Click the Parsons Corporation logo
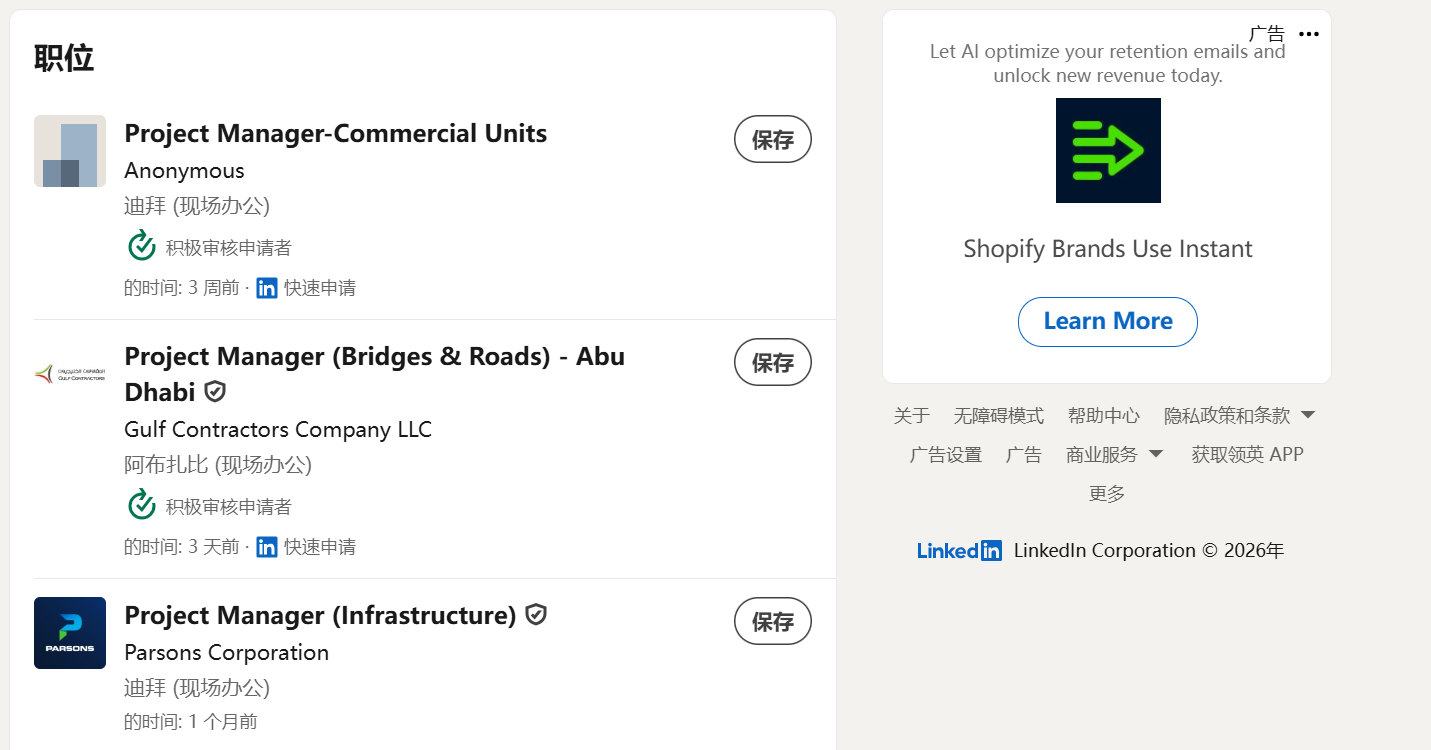Viewport: 1431px width, 750px height. 70,633
